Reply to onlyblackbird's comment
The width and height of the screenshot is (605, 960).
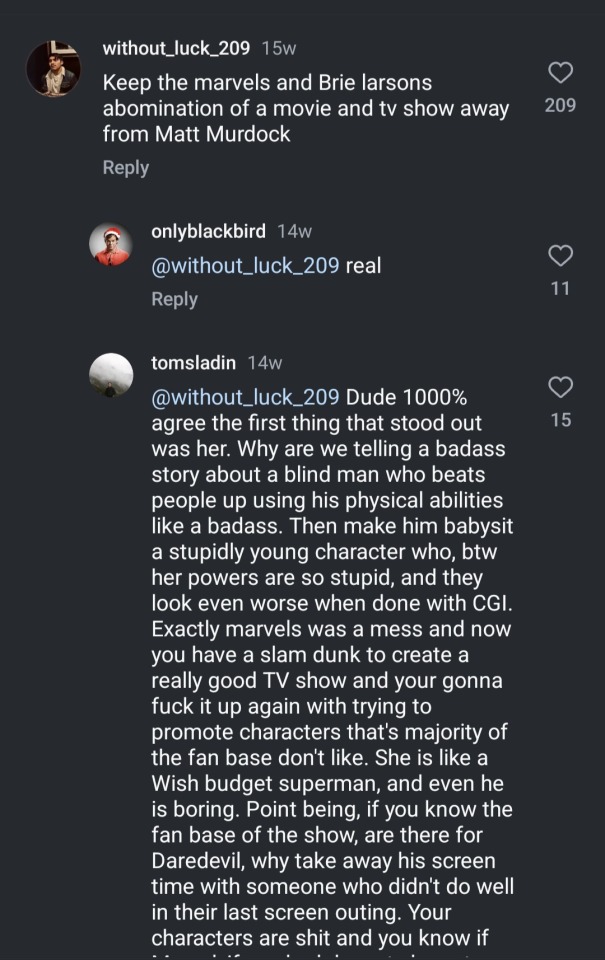tap(174, 299)
